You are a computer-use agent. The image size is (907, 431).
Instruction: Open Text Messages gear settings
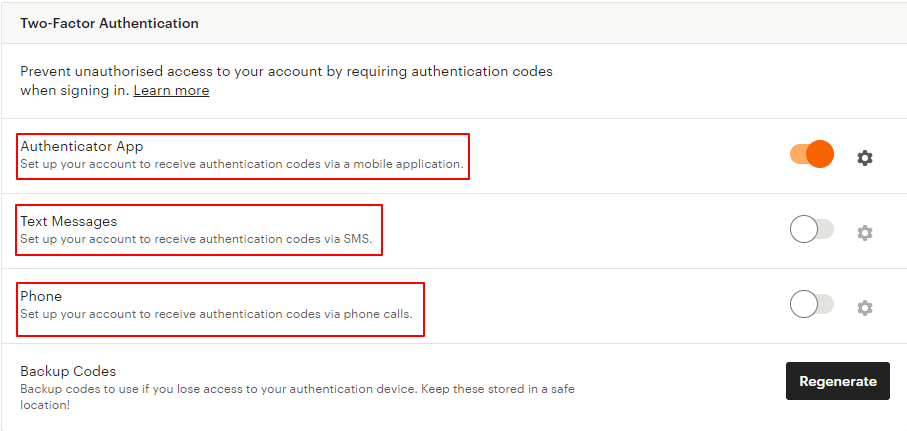point(864,233)
